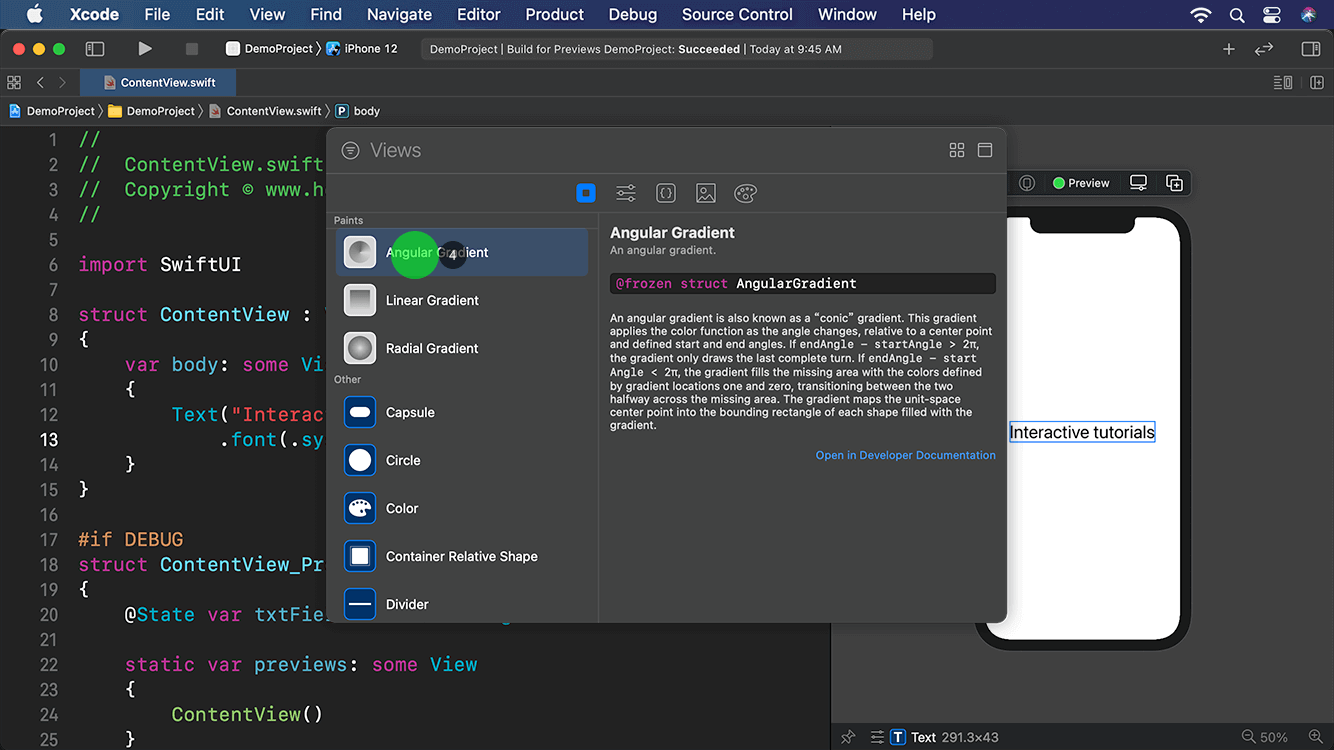Open the Editor menu
Viewport: 1334px width, 750px height.
point(479,14)
